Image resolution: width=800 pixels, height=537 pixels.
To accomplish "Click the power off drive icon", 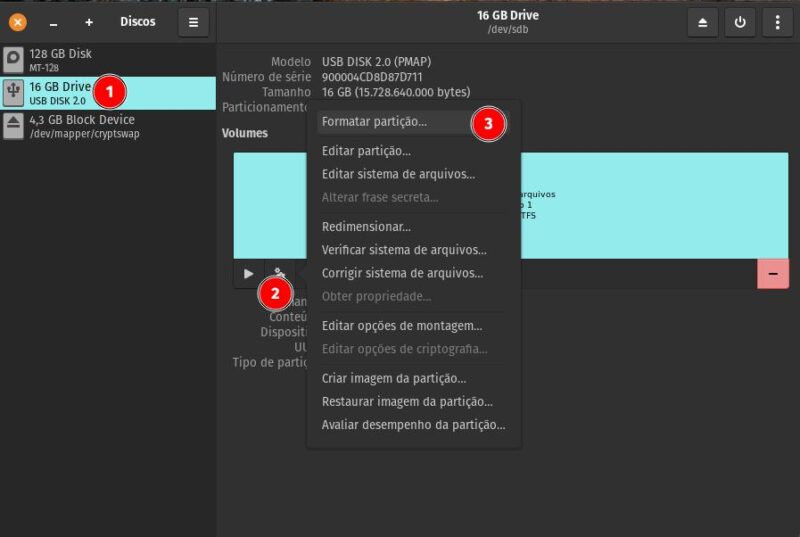I will (x=740, y=22).
